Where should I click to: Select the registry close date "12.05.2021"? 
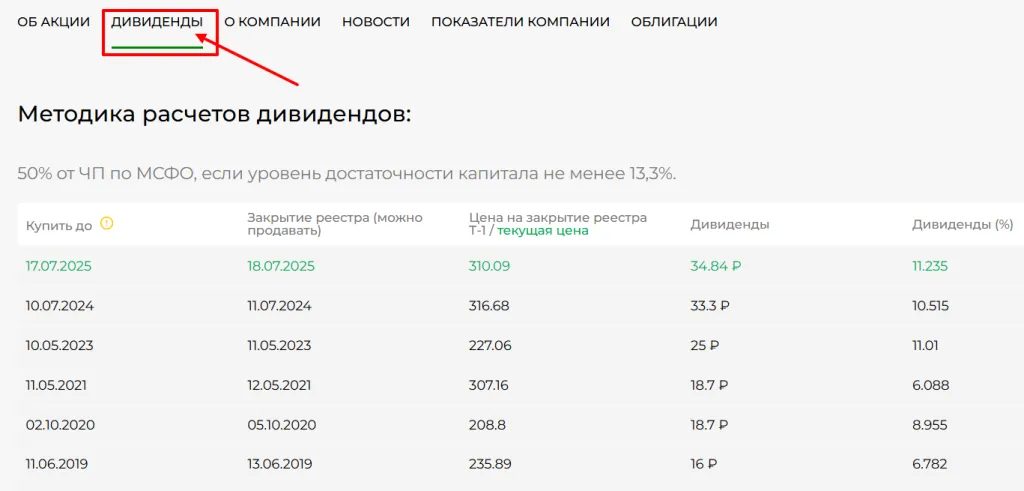click(279, 386)
